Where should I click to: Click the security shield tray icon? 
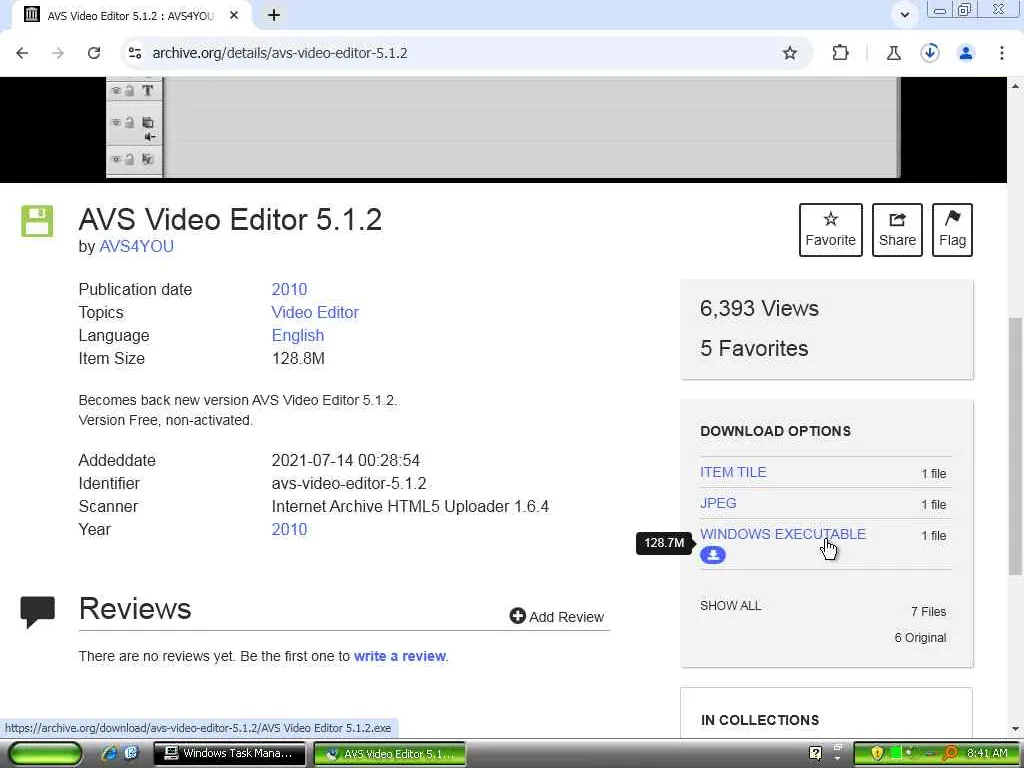(x=876, y=754)
